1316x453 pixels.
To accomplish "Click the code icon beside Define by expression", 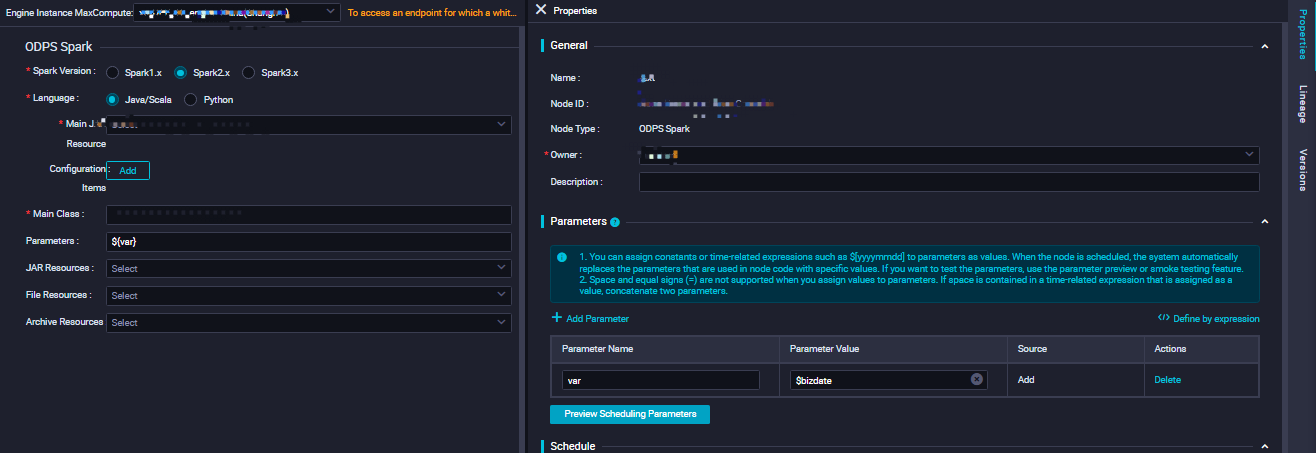I will coord(1163,318).
